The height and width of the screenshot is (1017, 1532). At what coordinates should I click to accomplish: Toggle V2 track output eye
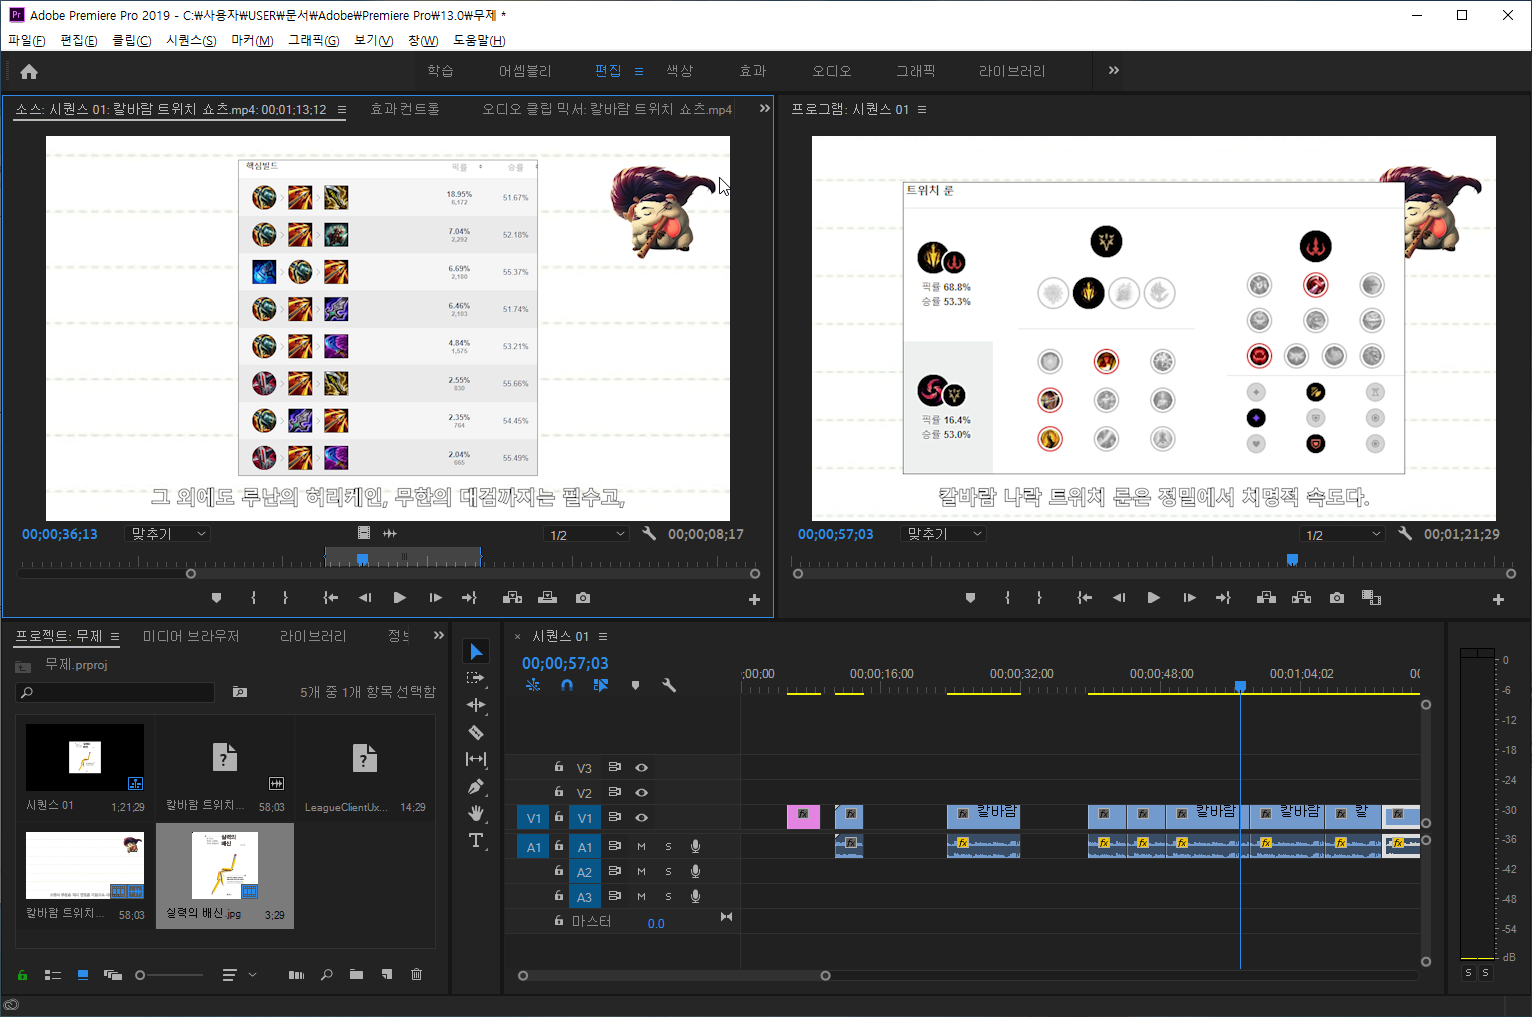tap(642, 793)
